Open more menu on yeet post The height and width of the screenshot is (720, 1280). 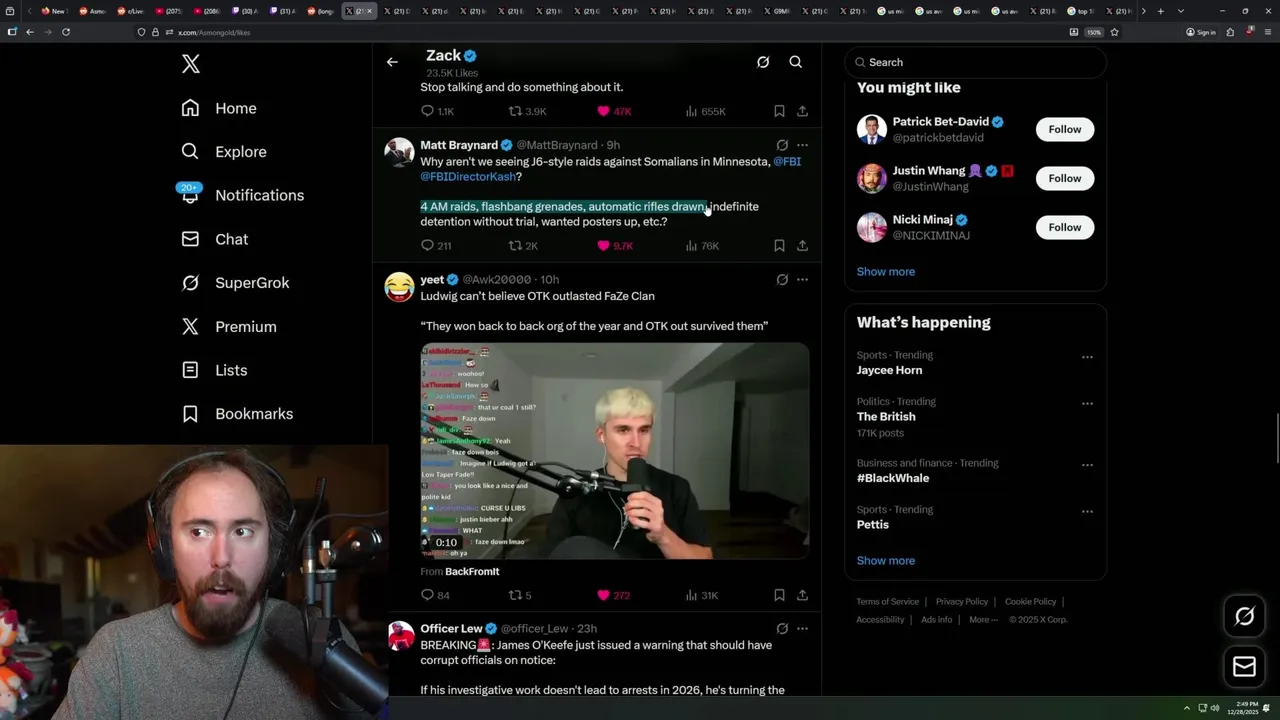point(802,280)
